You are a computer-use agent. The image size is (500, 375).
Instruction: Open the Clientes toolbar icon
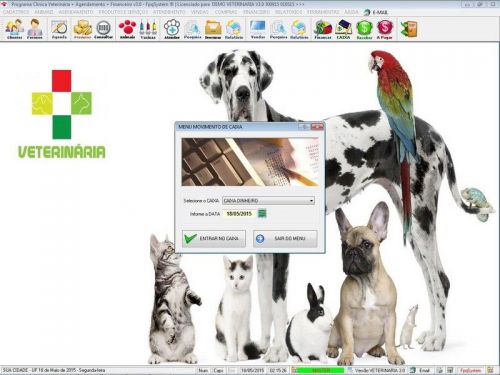click(15, 29)
